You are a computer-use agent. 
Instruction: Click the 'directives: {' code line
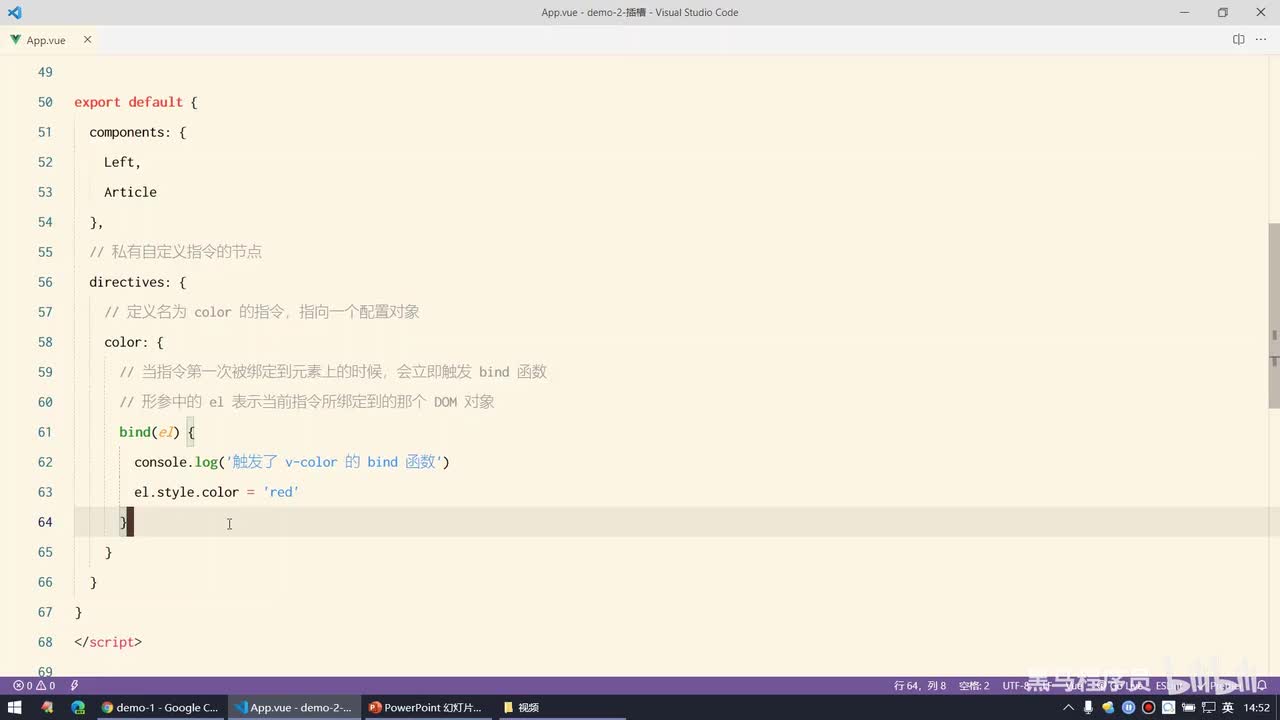[138, 282]
